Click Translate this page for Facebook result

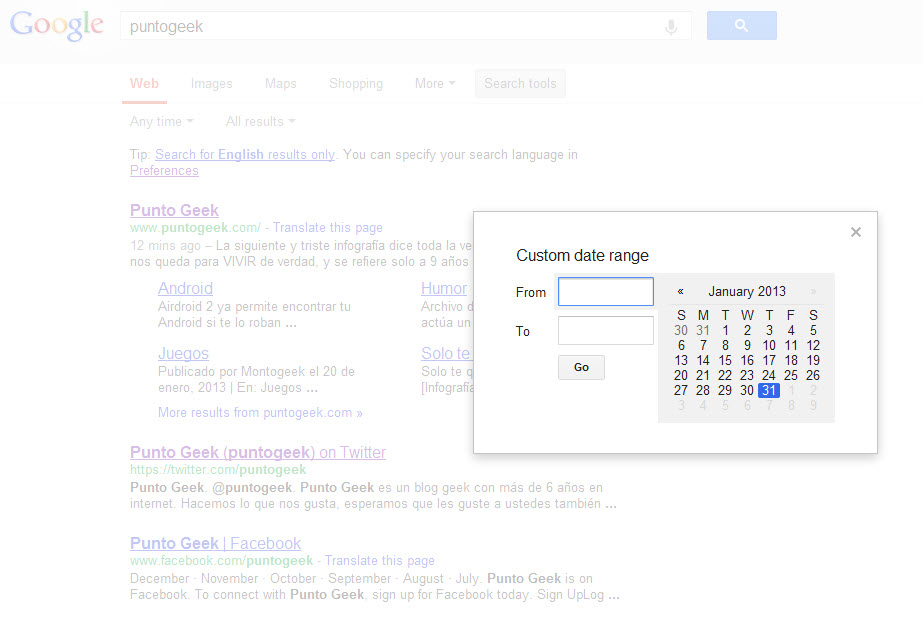(x=380, y=561)
